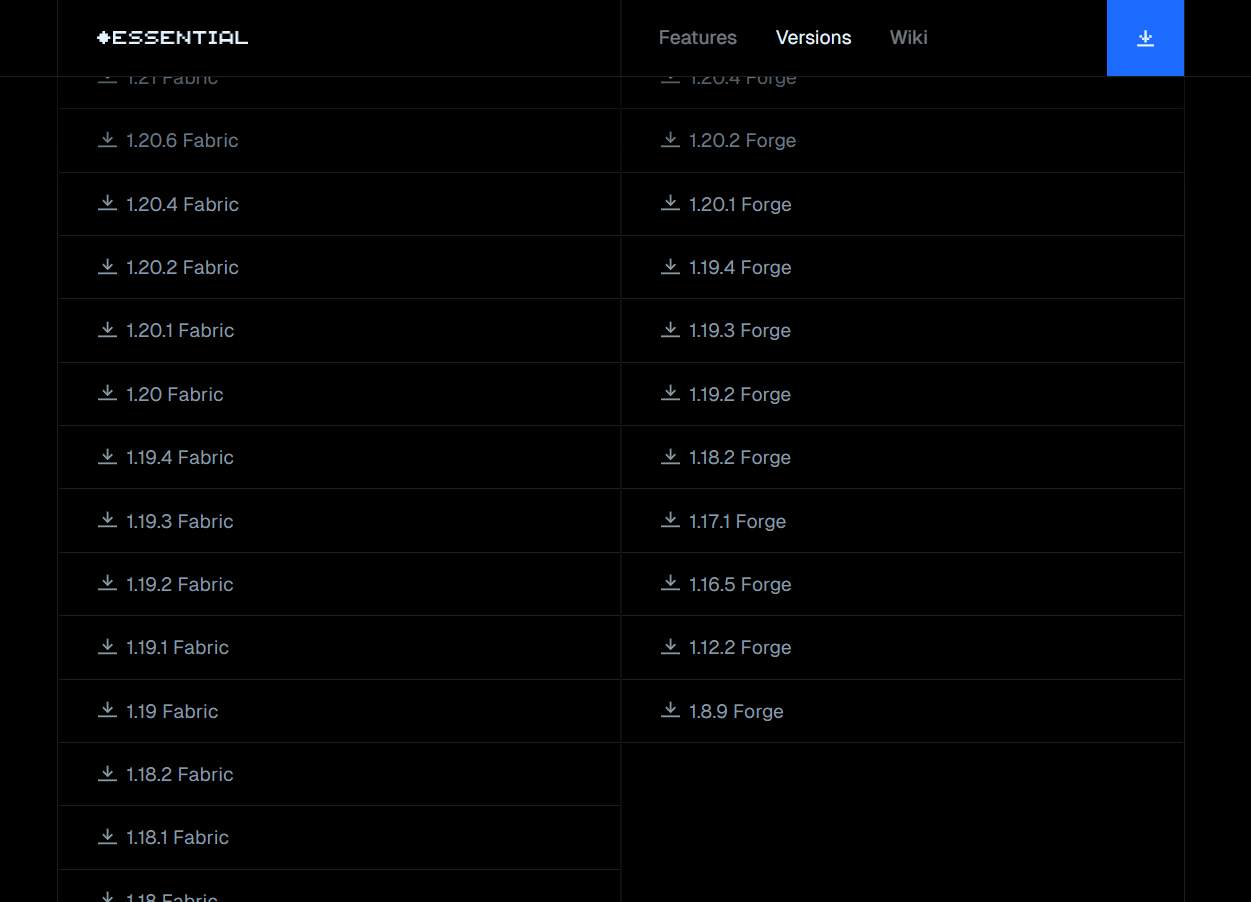Open the Wiki link

click(x=908, y=38)
